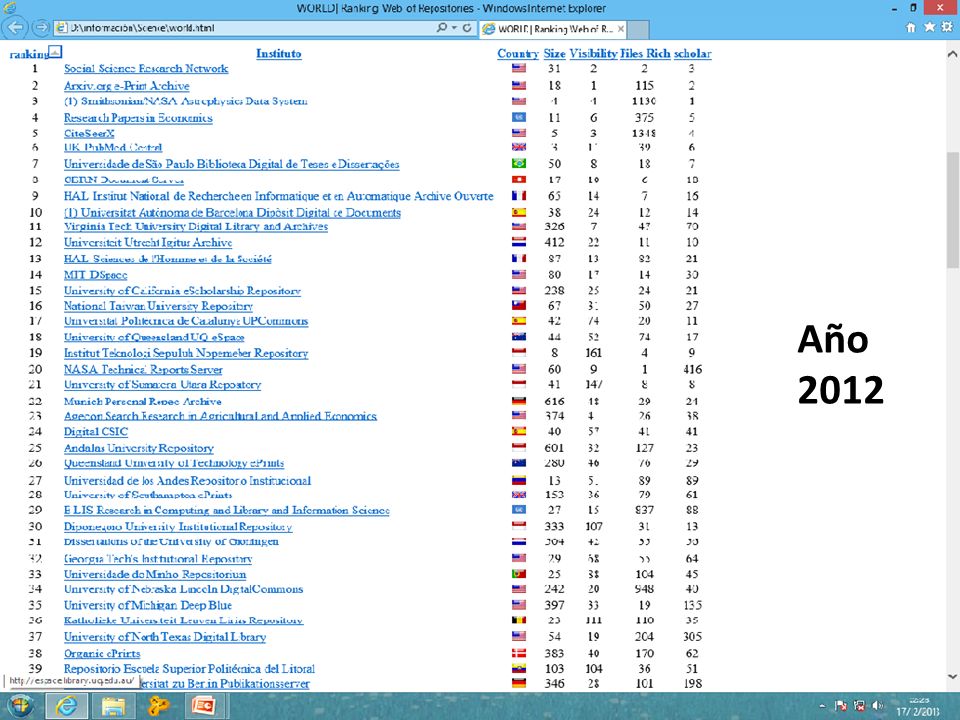Open Favorites star icon
The width and height of the screenshot is (960, 720).
click(929, 27)
